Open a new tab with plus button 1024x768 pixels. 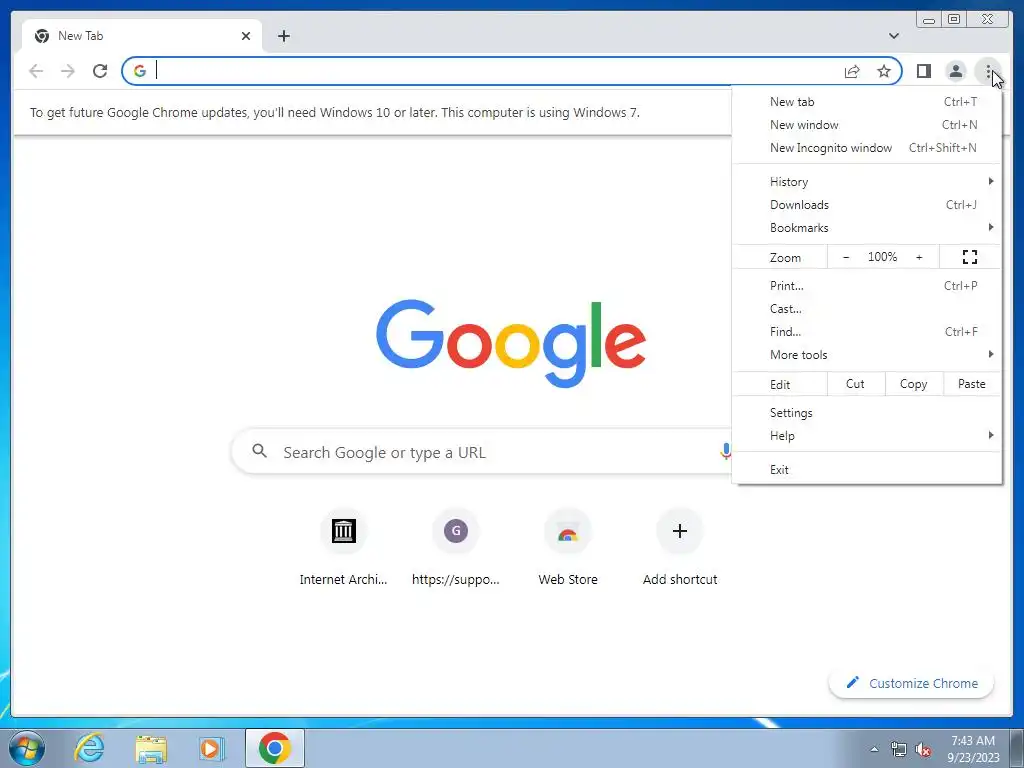[283, 36]
